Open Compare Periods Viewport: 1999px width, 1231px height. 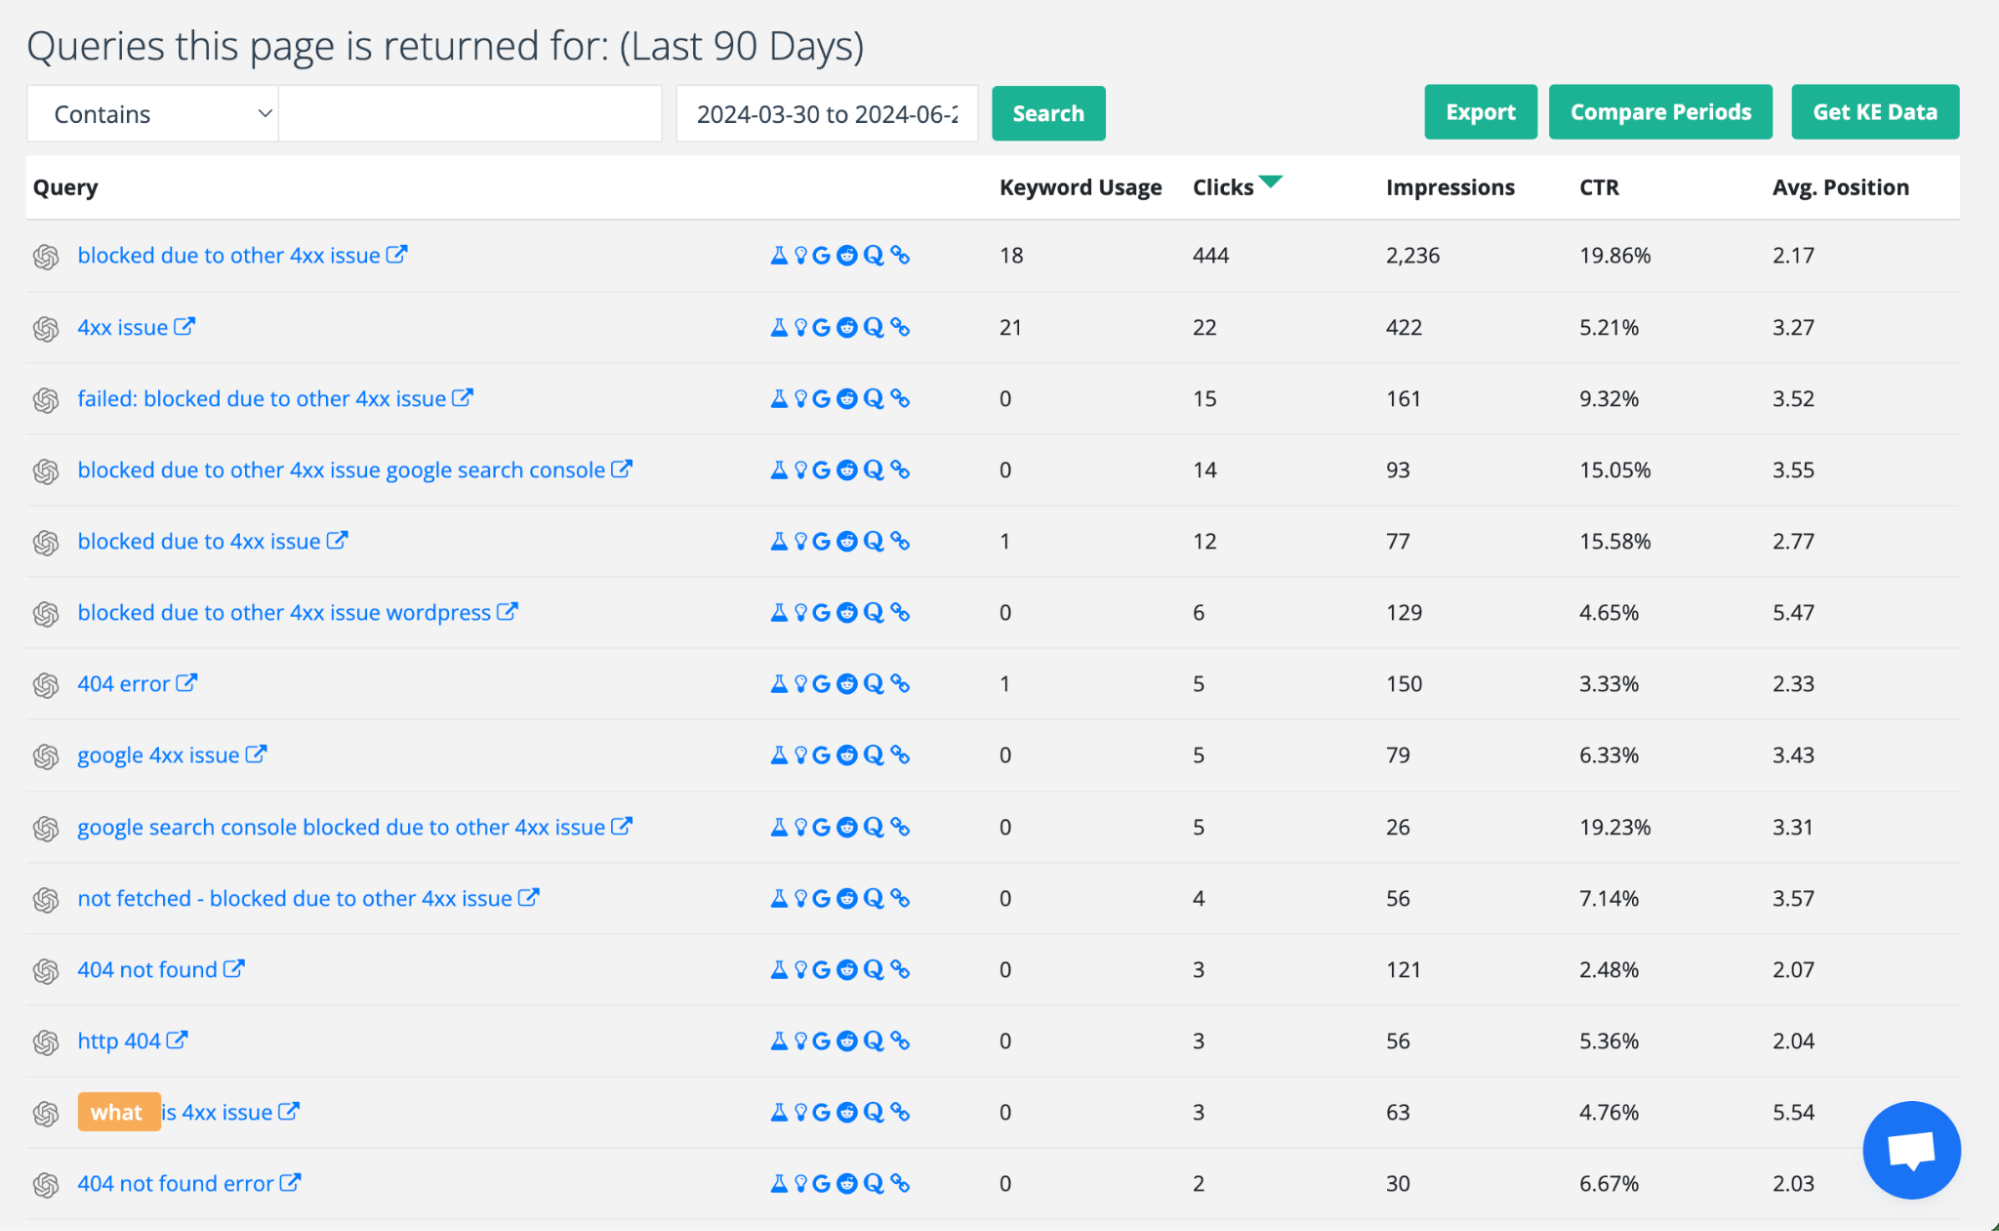pyautogui.click(x=1660, y=112)
